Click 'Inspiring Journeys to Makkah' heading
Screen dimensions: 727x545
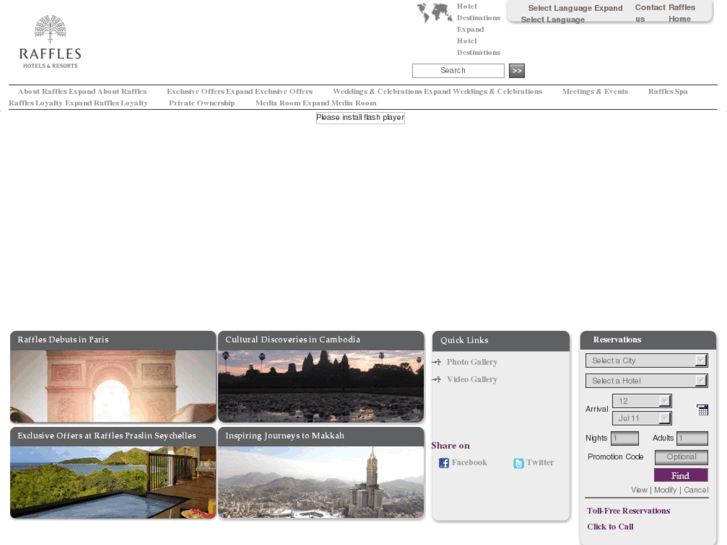(285, 436)
